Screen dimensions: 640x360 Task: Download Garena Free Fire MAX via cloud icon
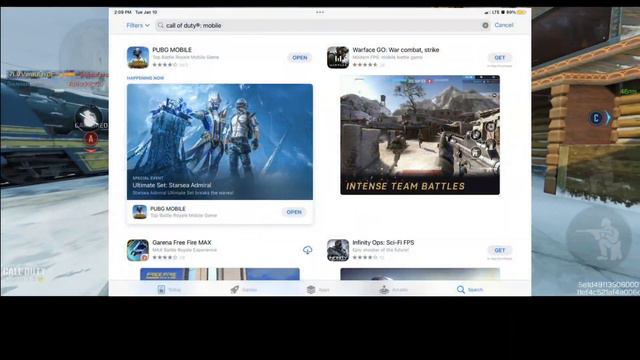(307, 250)
